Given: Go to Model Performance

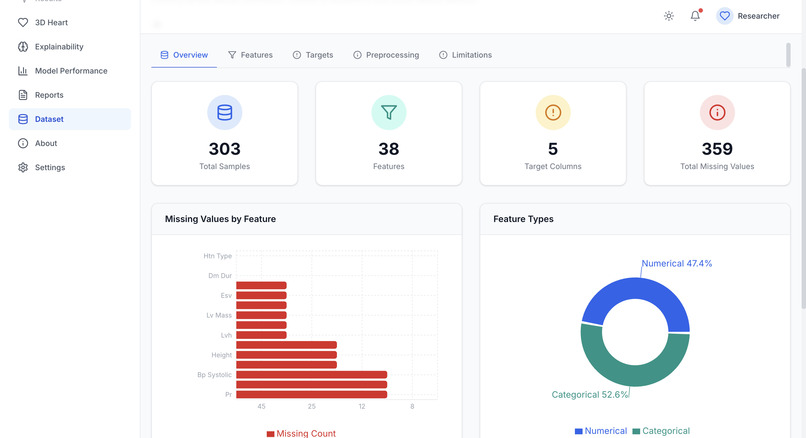Looking at the screenshot, I should tap(70, 71).
